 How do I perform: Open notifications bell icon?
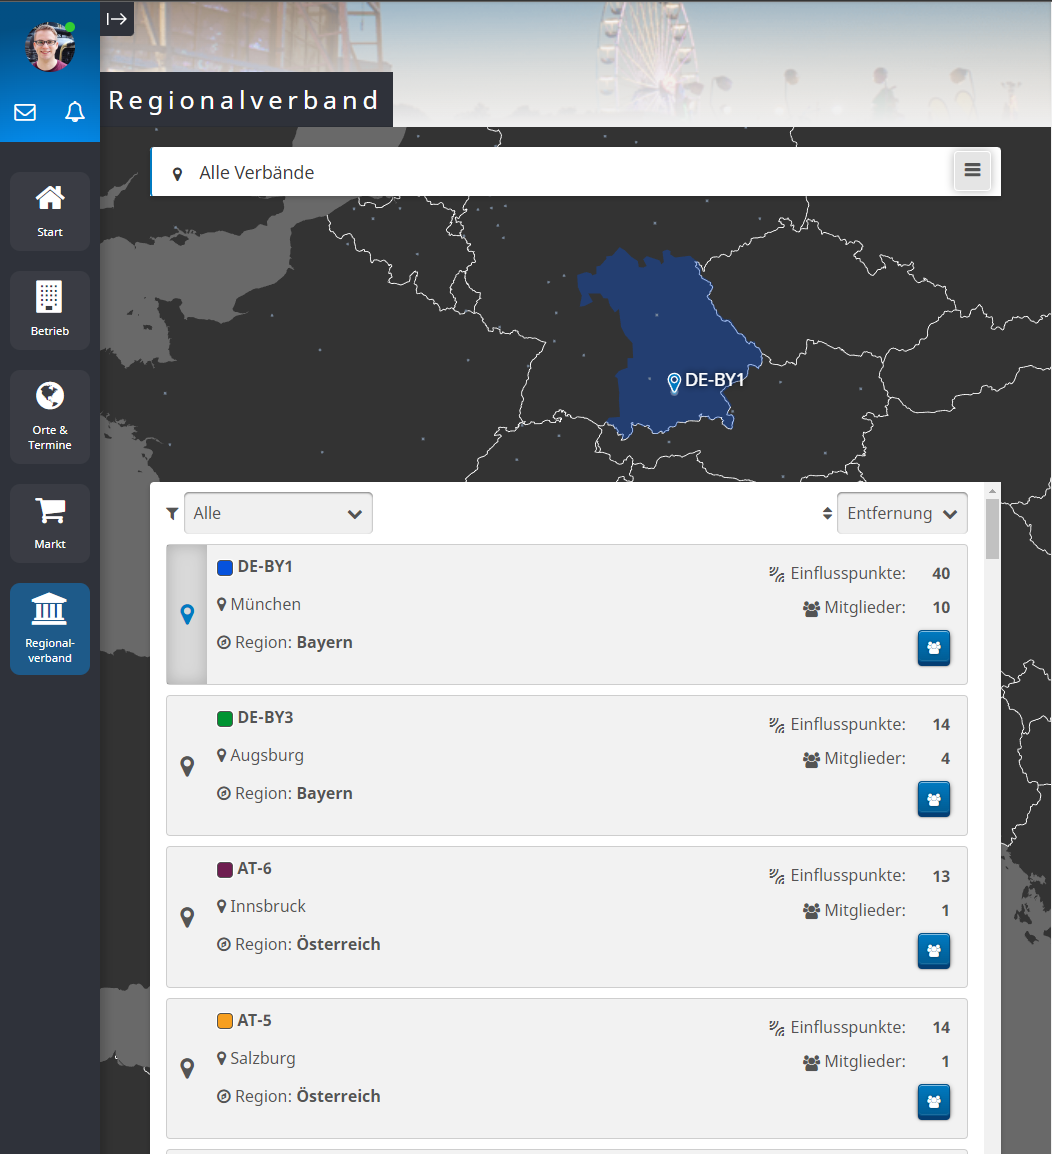75,112
